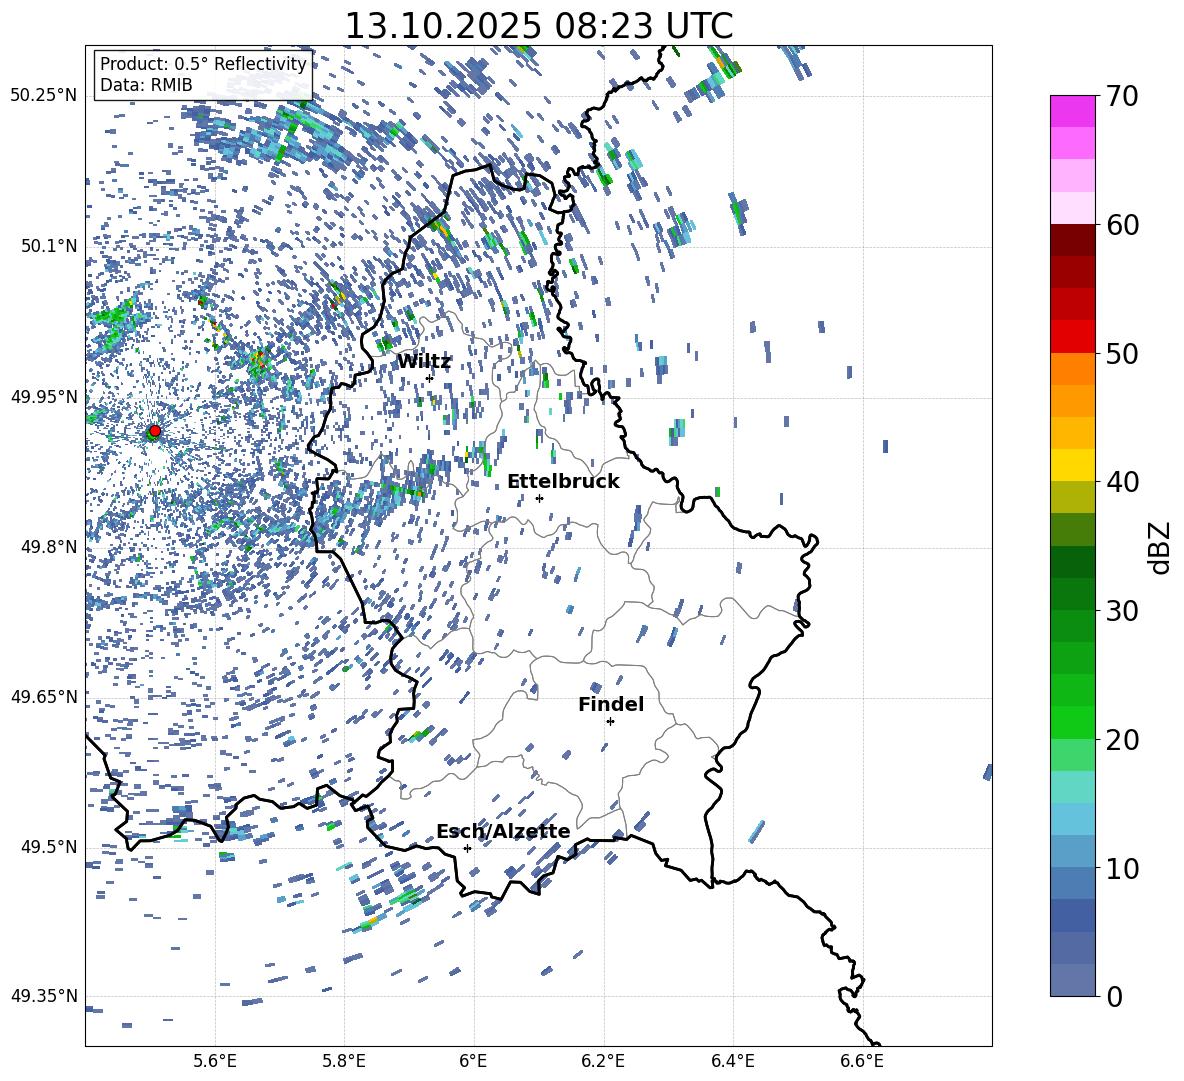Screen dimensions: 1184x1081
Task: Click the 40 tick label on colorbar
Action: (1123, 482)
